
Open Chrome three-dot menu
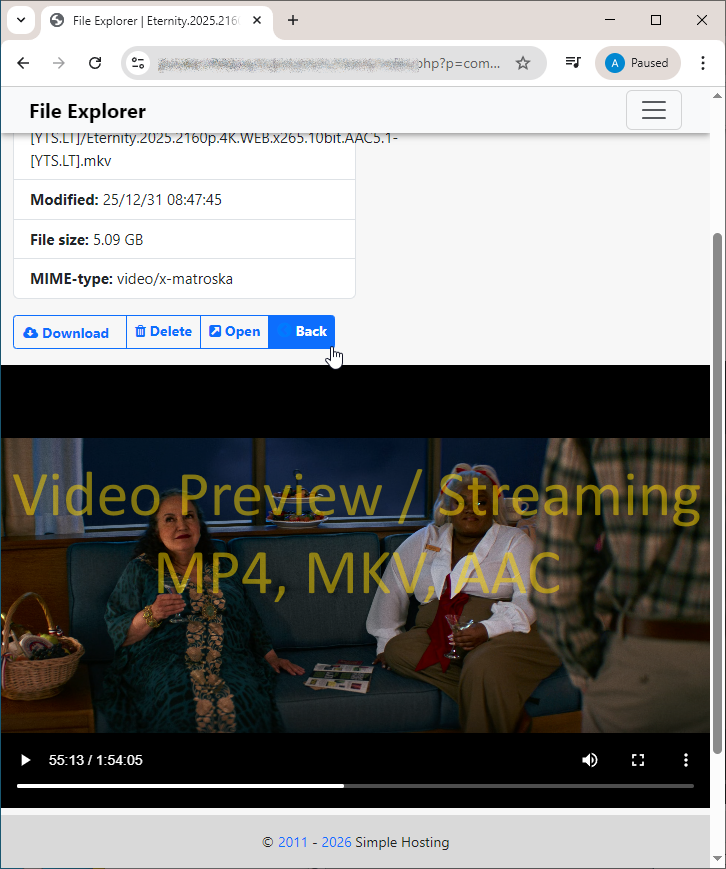[703, 63]
